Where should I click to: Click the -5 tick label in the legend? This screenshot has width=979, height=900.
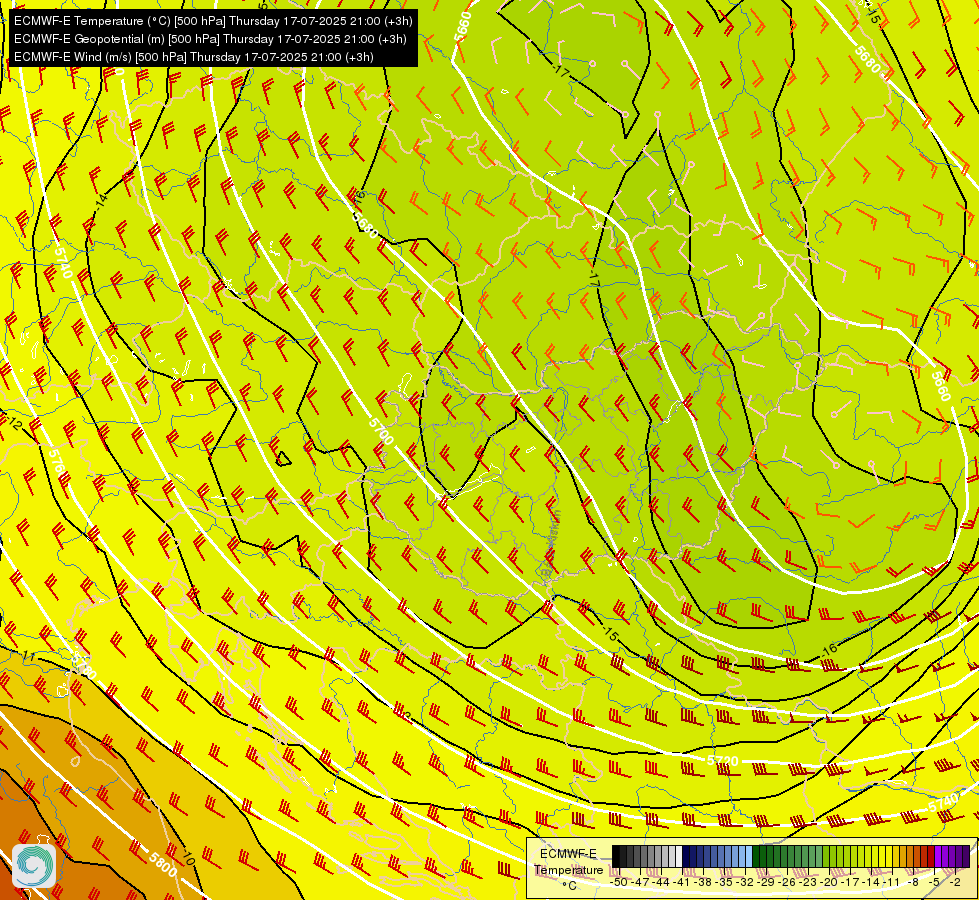pos(934,883)
